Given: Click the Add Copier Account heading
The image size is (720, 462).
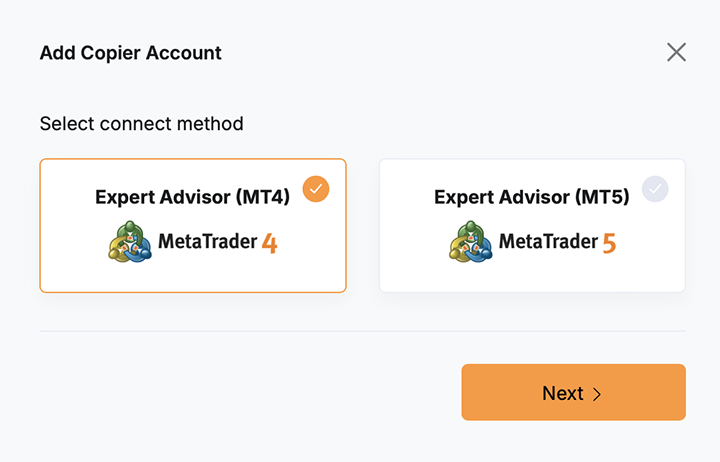Looking at the screenshot, I should [131, 53].
